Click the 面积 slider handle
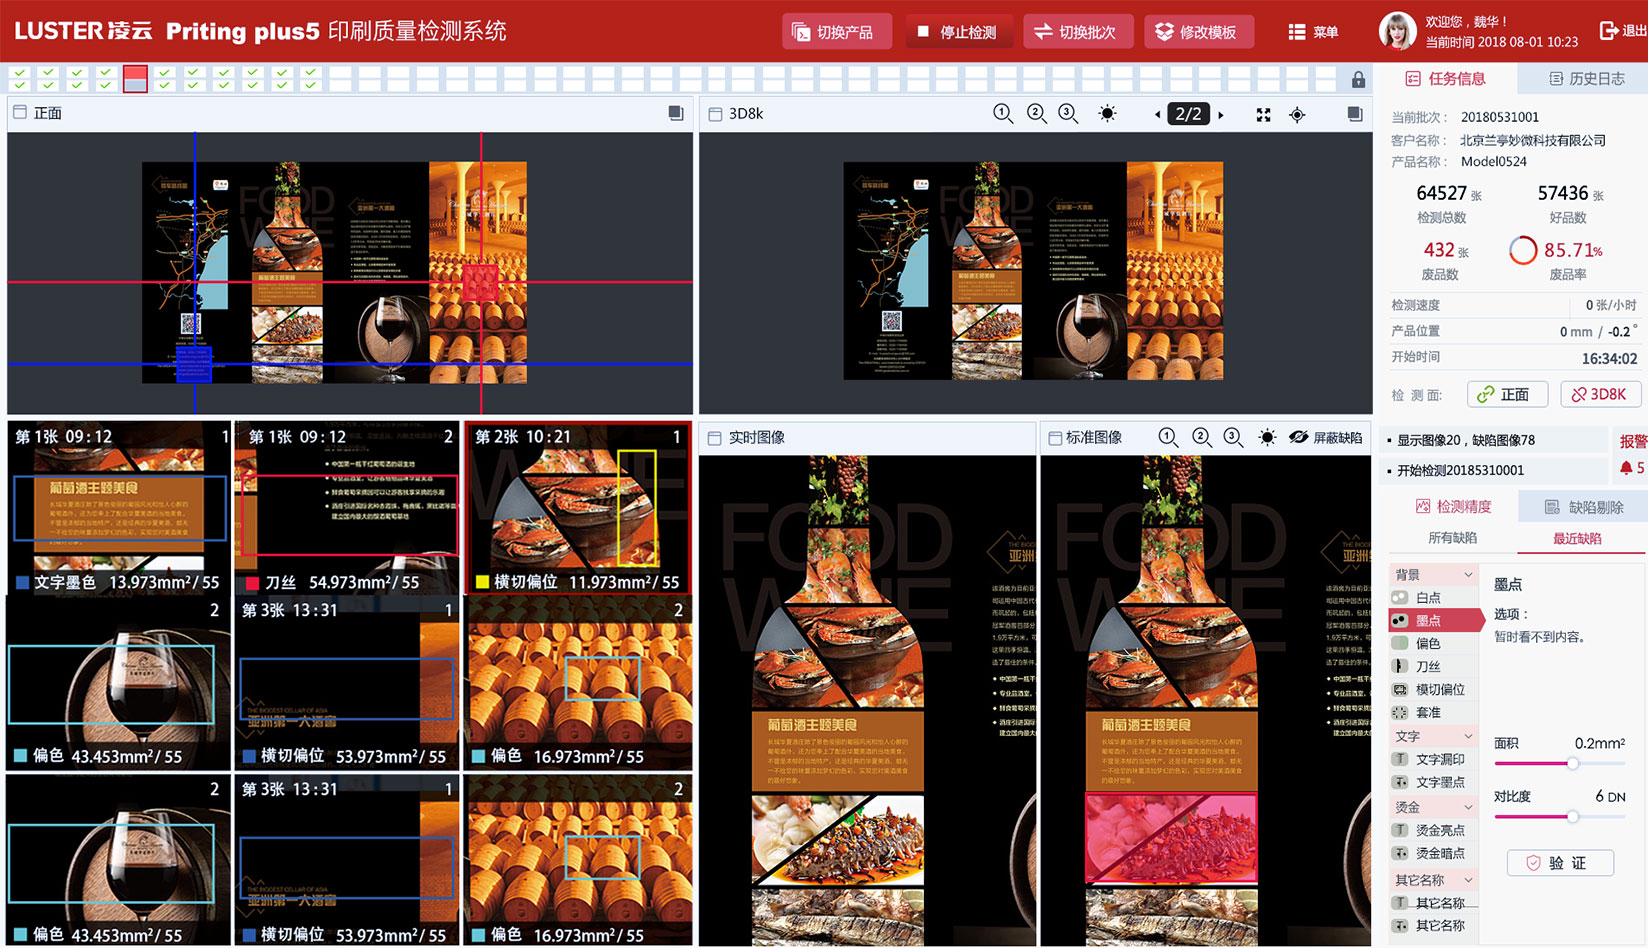 pyautogui.click(x=1573, y=764)
